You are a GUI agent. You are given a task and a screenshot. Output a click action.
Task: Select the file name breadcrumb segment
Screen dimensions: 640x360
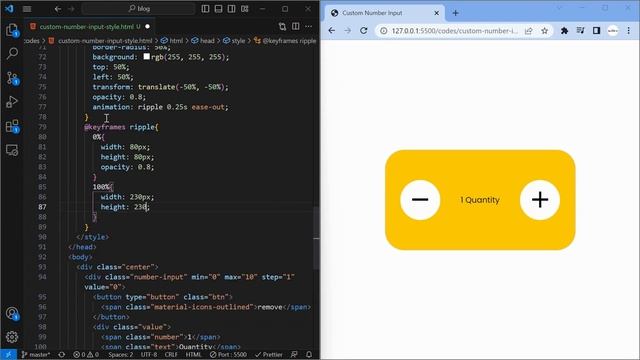[x=100, y=40]
